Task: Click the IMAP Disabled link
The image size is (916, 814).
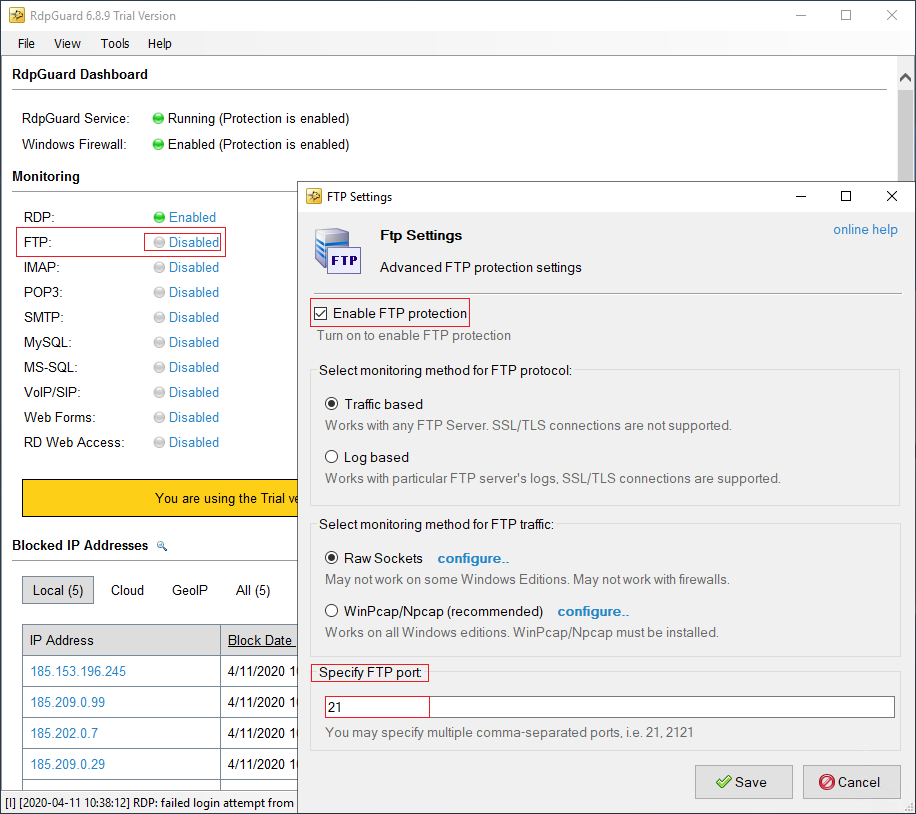Action: pos(194,268)
